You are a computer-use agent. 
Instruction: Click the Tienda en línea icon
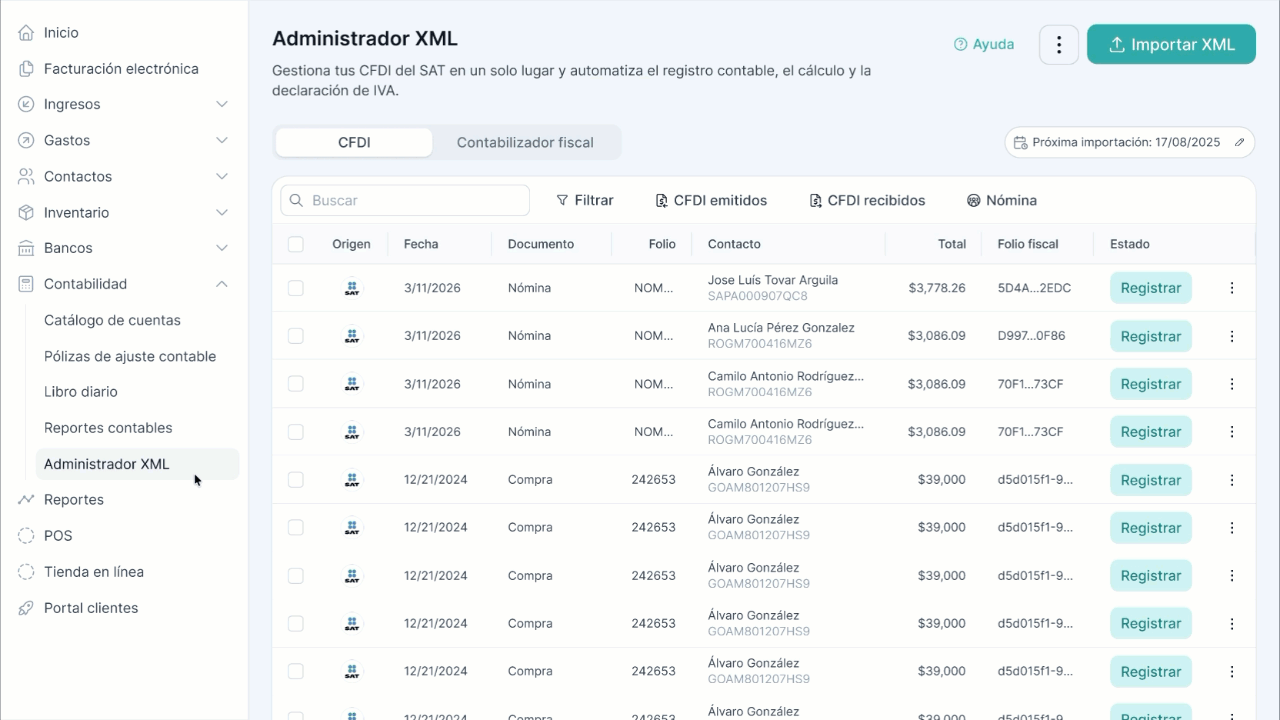(26, 572)
